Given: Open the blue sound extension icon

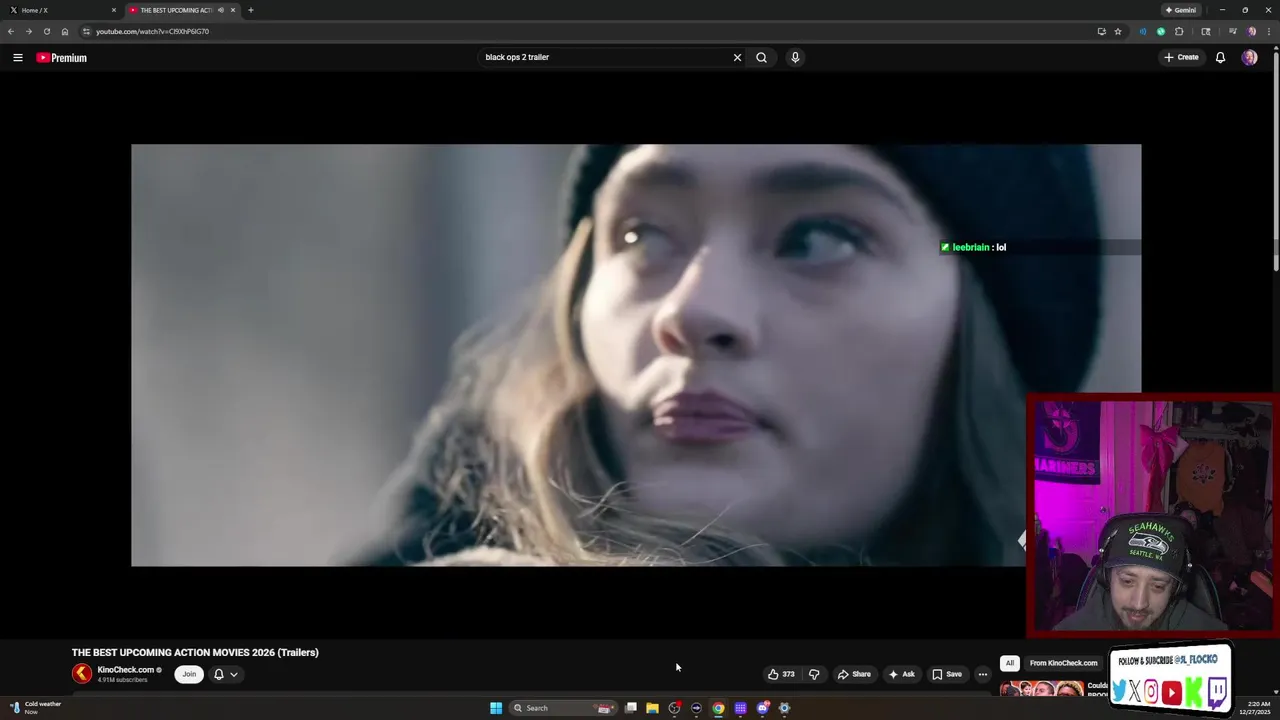Looking at the screenshot, I should click(x=1143, y=31).
